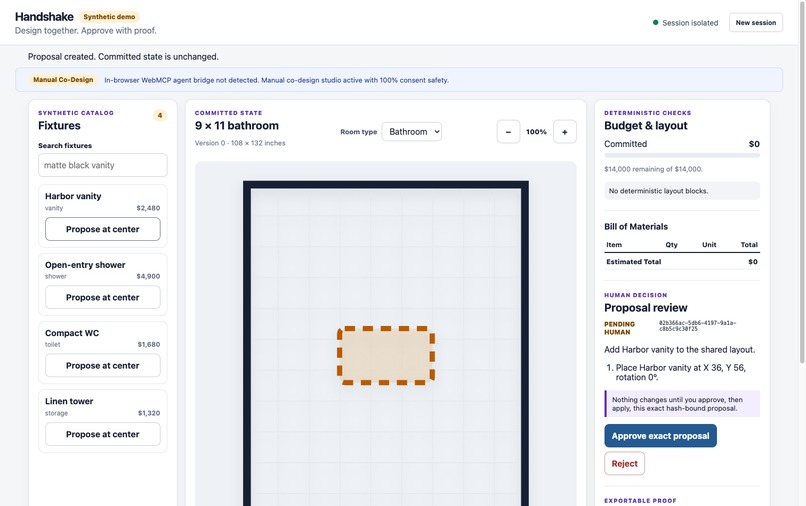Click '$14,000 remaining of $14,000.' text
The width and height of the screenshot is (806, 506).
pos(653,169)
